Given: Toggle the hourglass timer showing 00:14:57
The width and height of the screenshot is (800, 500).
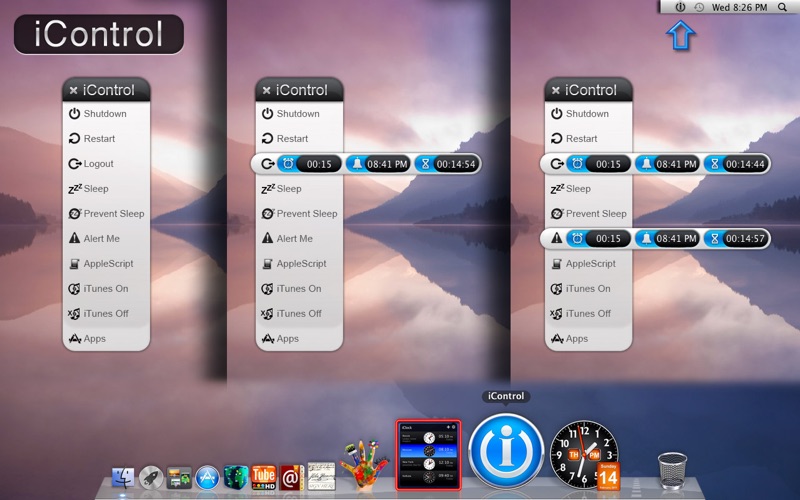Looking at the screenshot, I should point(736,238).
